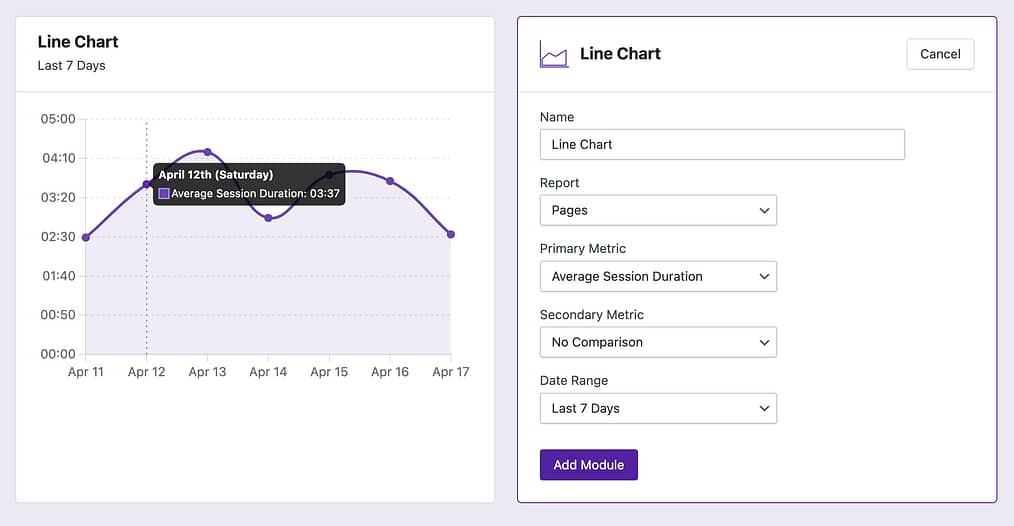
Task: Click the Date Range field label
Action: [x=574, y=381]
